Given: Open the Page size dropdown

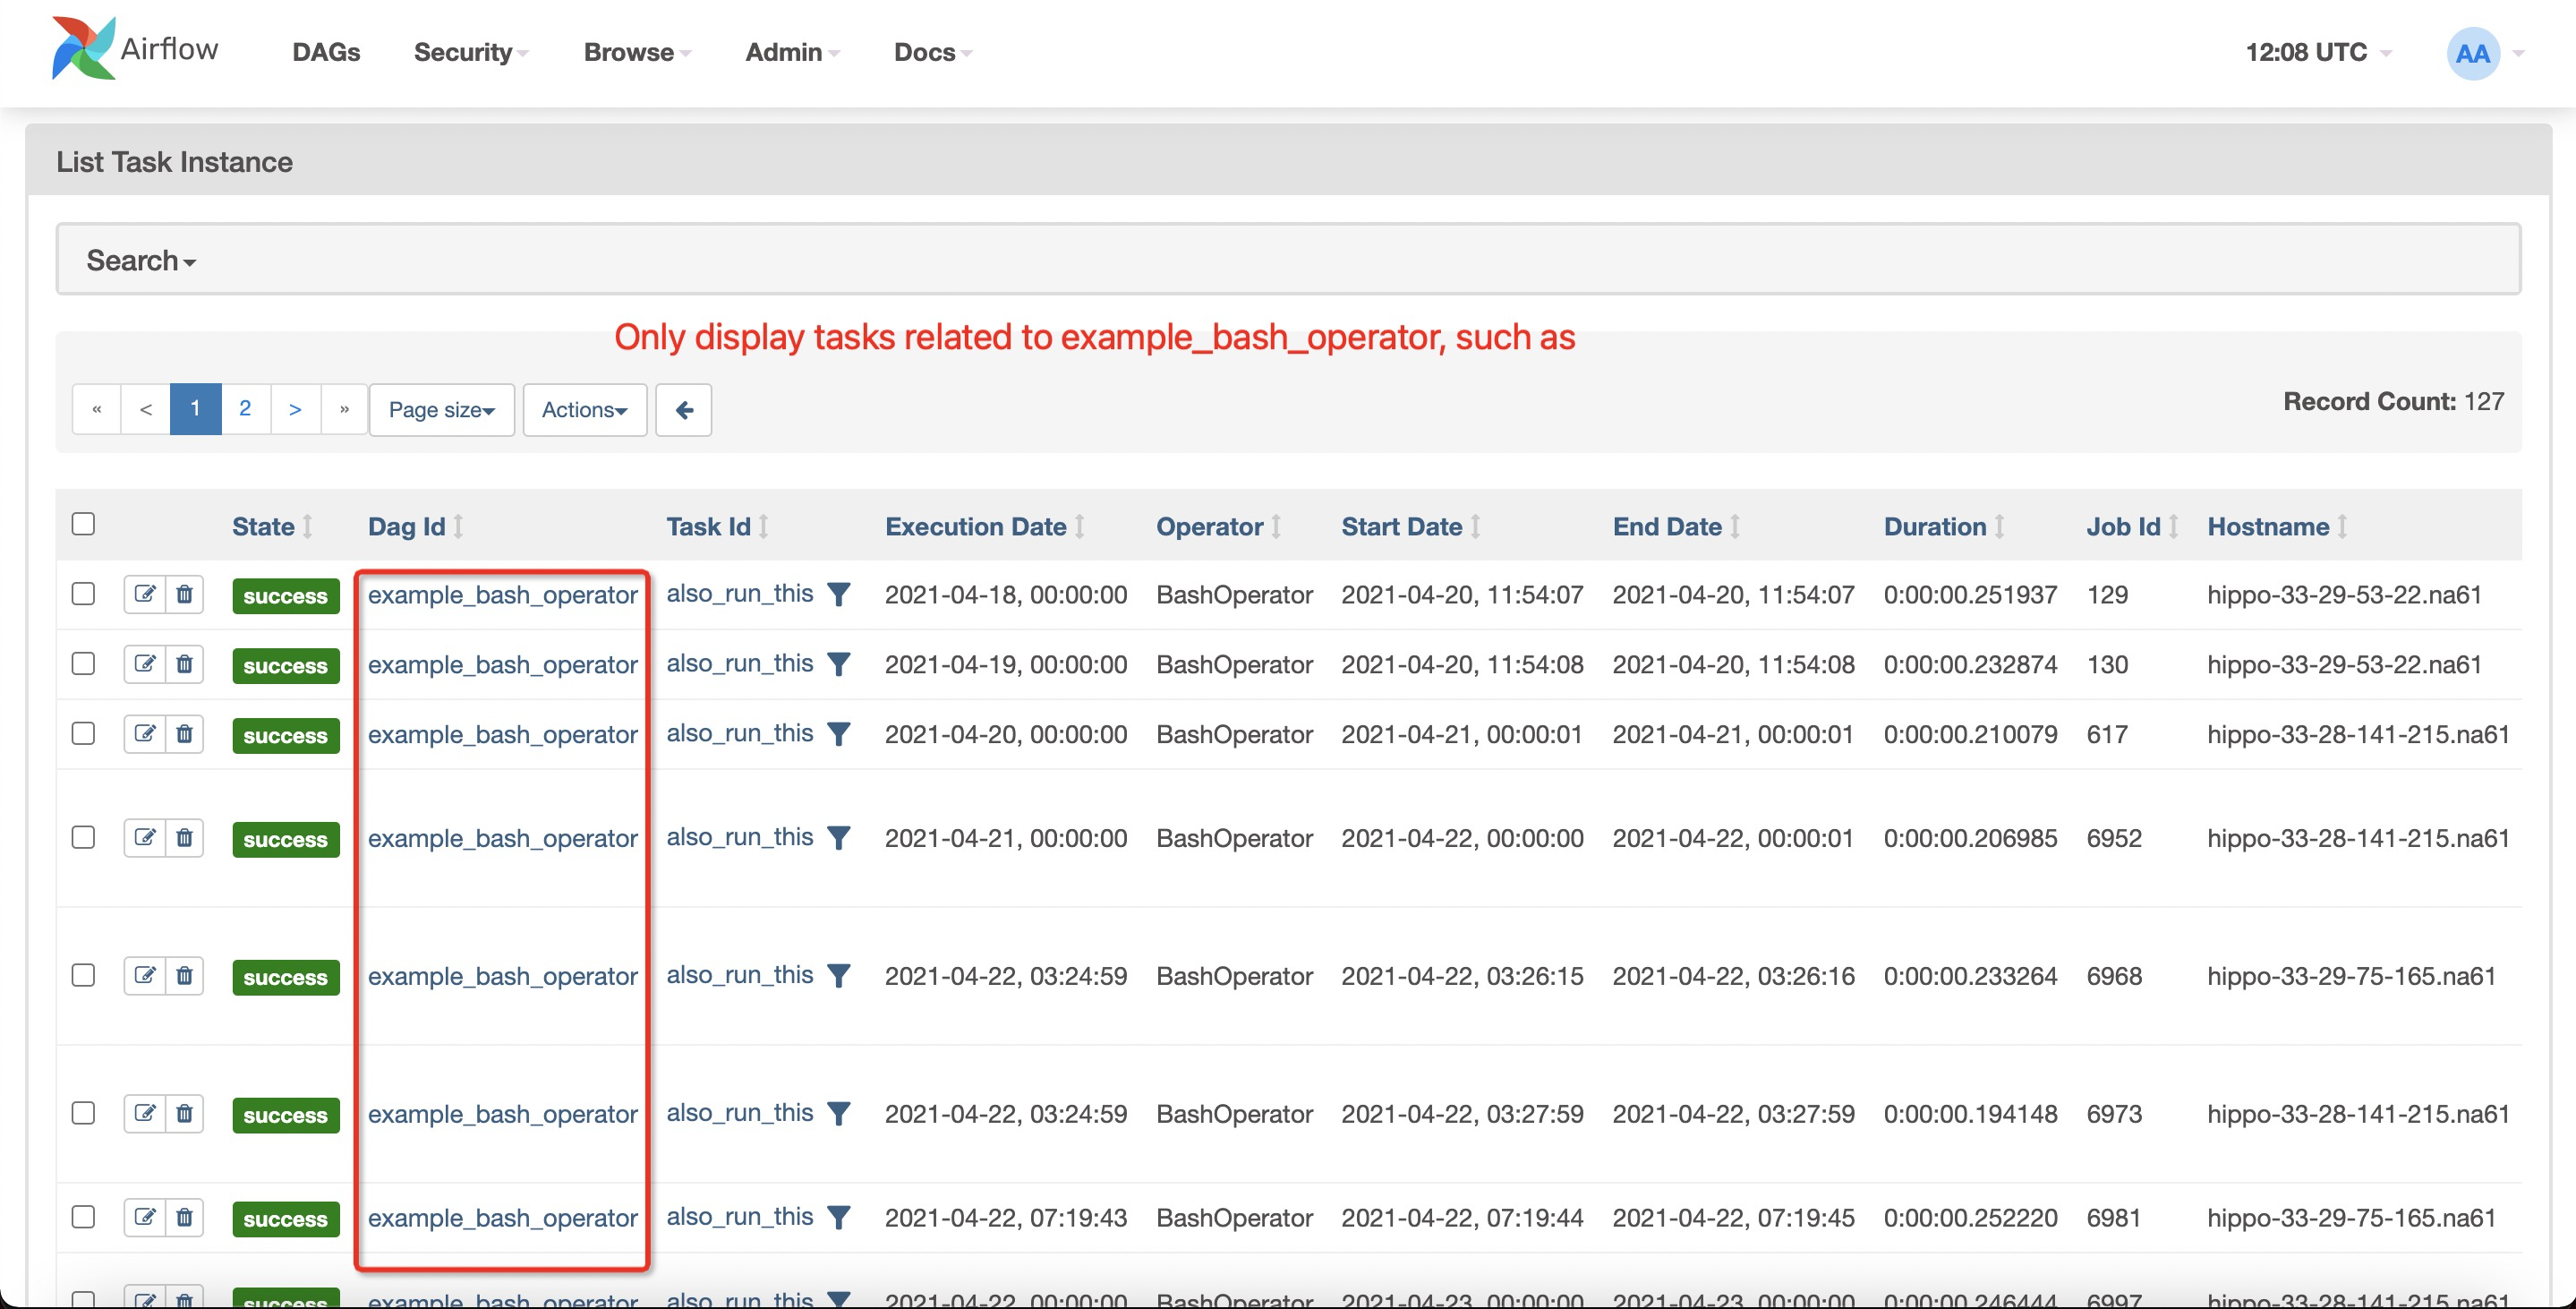Looking at the screenshot, I should coord(441,410).
